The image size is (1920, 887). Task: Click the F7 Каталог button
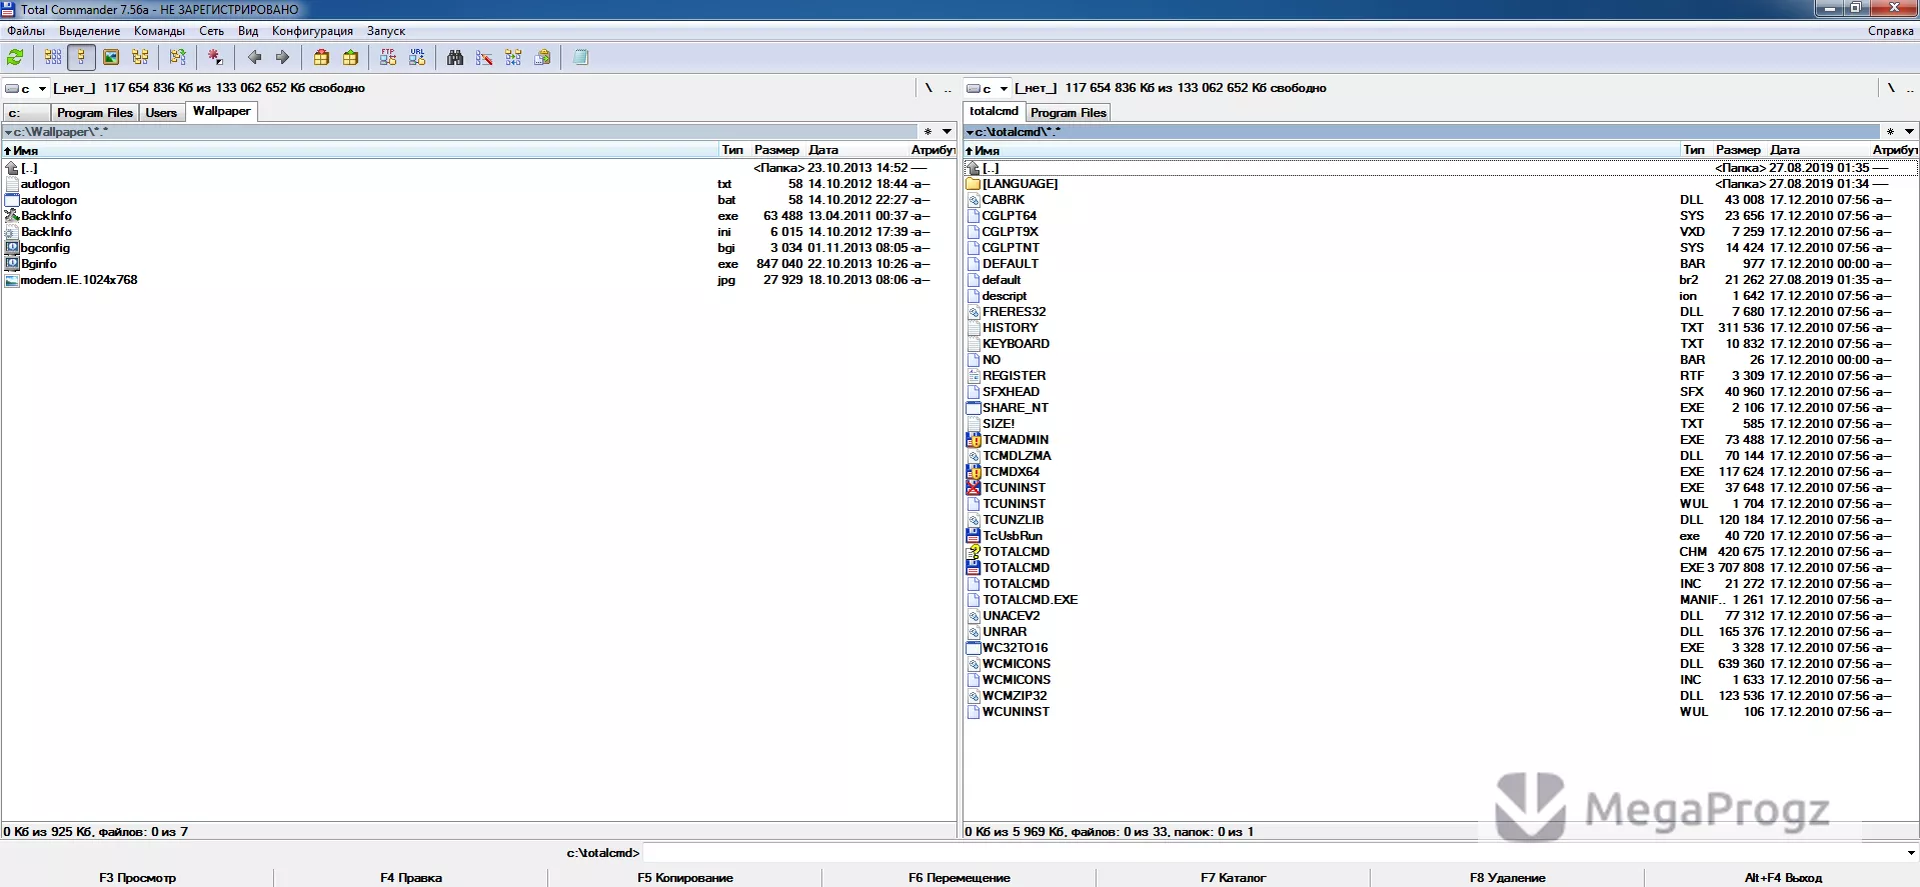pos(1233,878)
